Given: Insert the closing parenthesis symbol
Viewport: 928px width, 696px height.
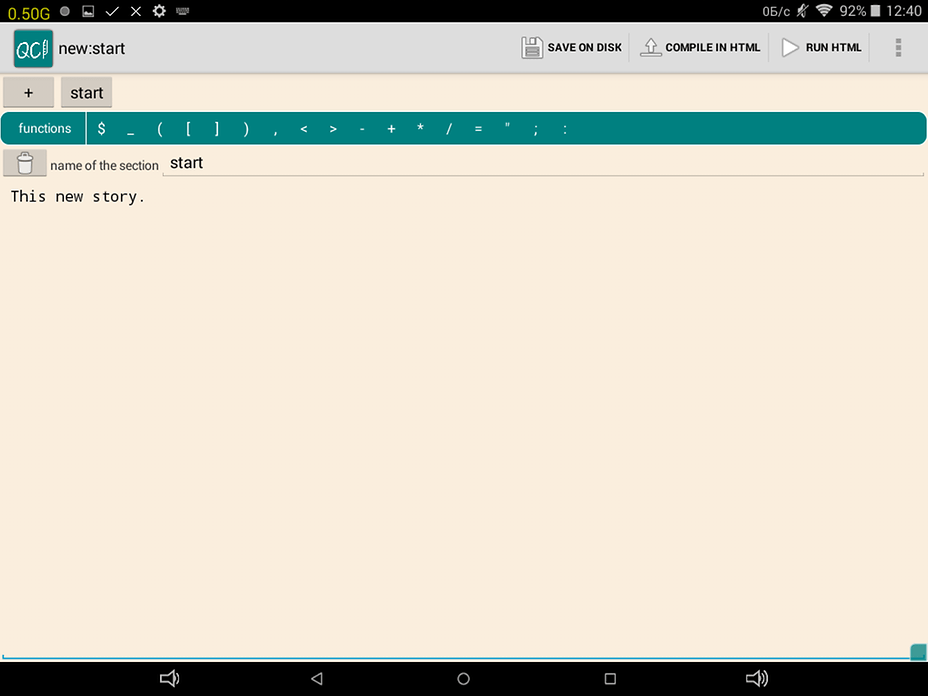Looking at the screenshot, I should pyautogui.click(x=246, y=128).
